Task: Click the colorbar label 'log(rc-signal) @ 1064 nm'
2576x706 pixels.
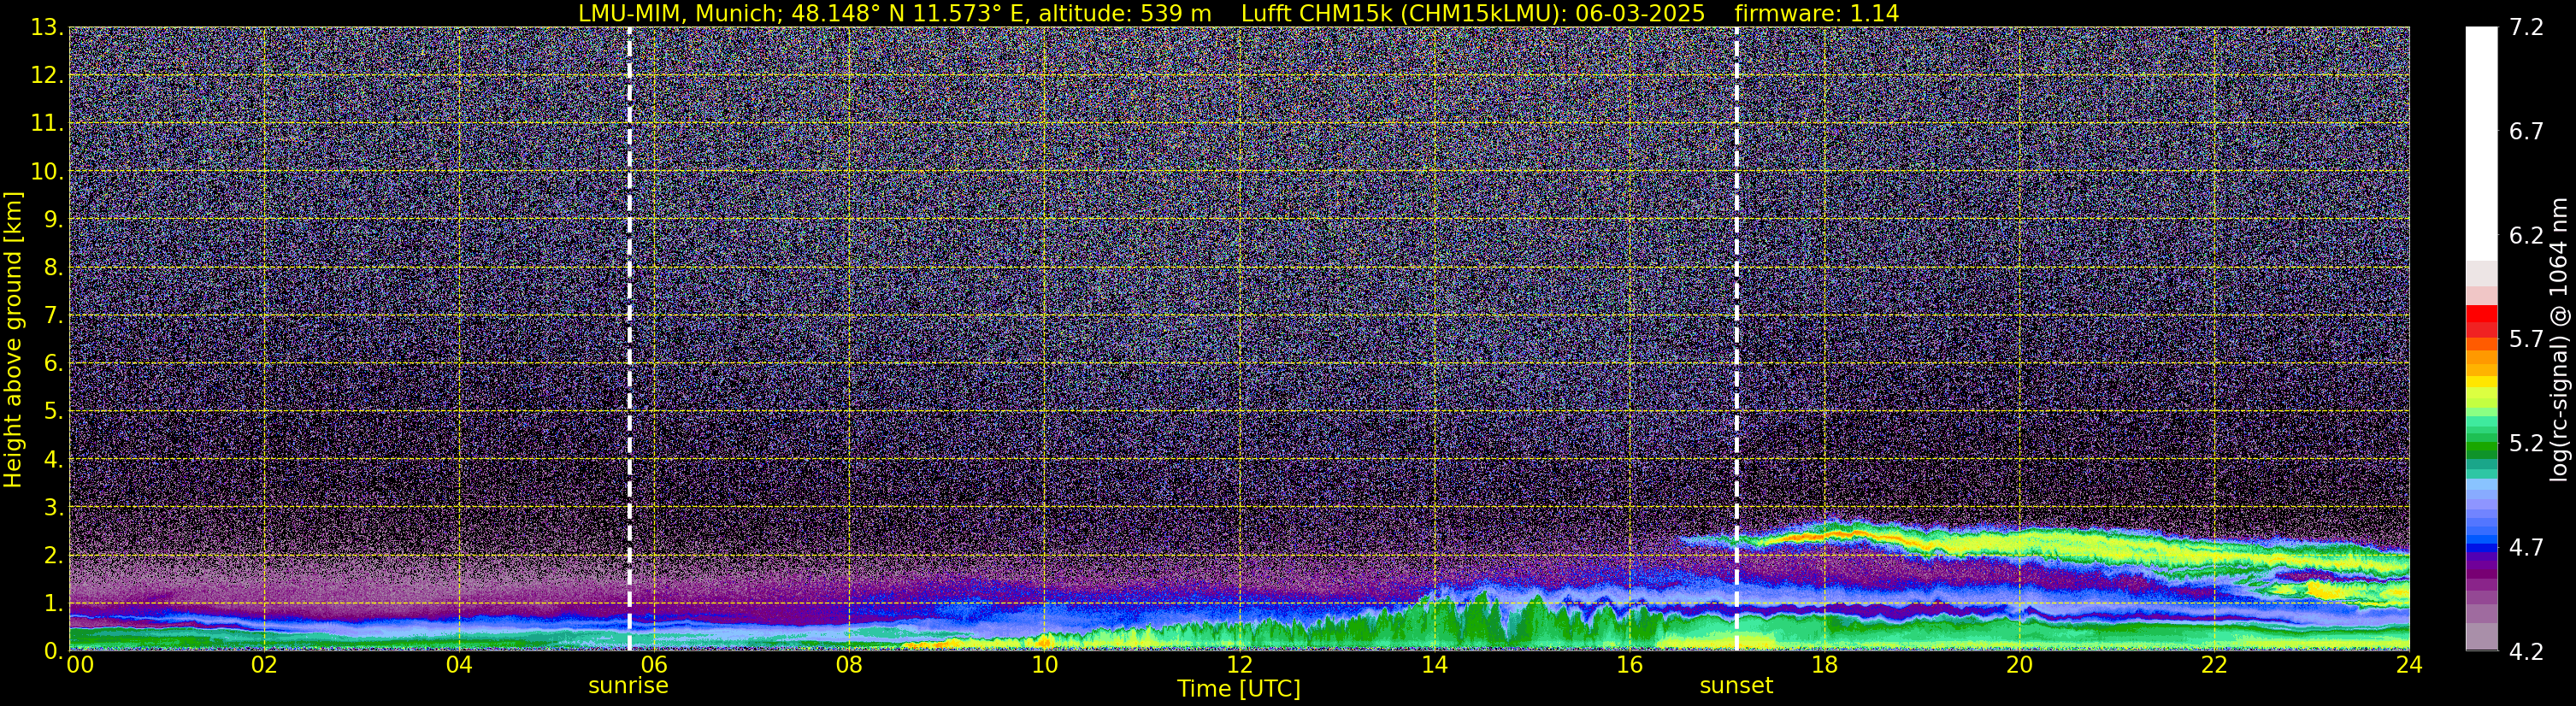Action: coord(2559,339)
